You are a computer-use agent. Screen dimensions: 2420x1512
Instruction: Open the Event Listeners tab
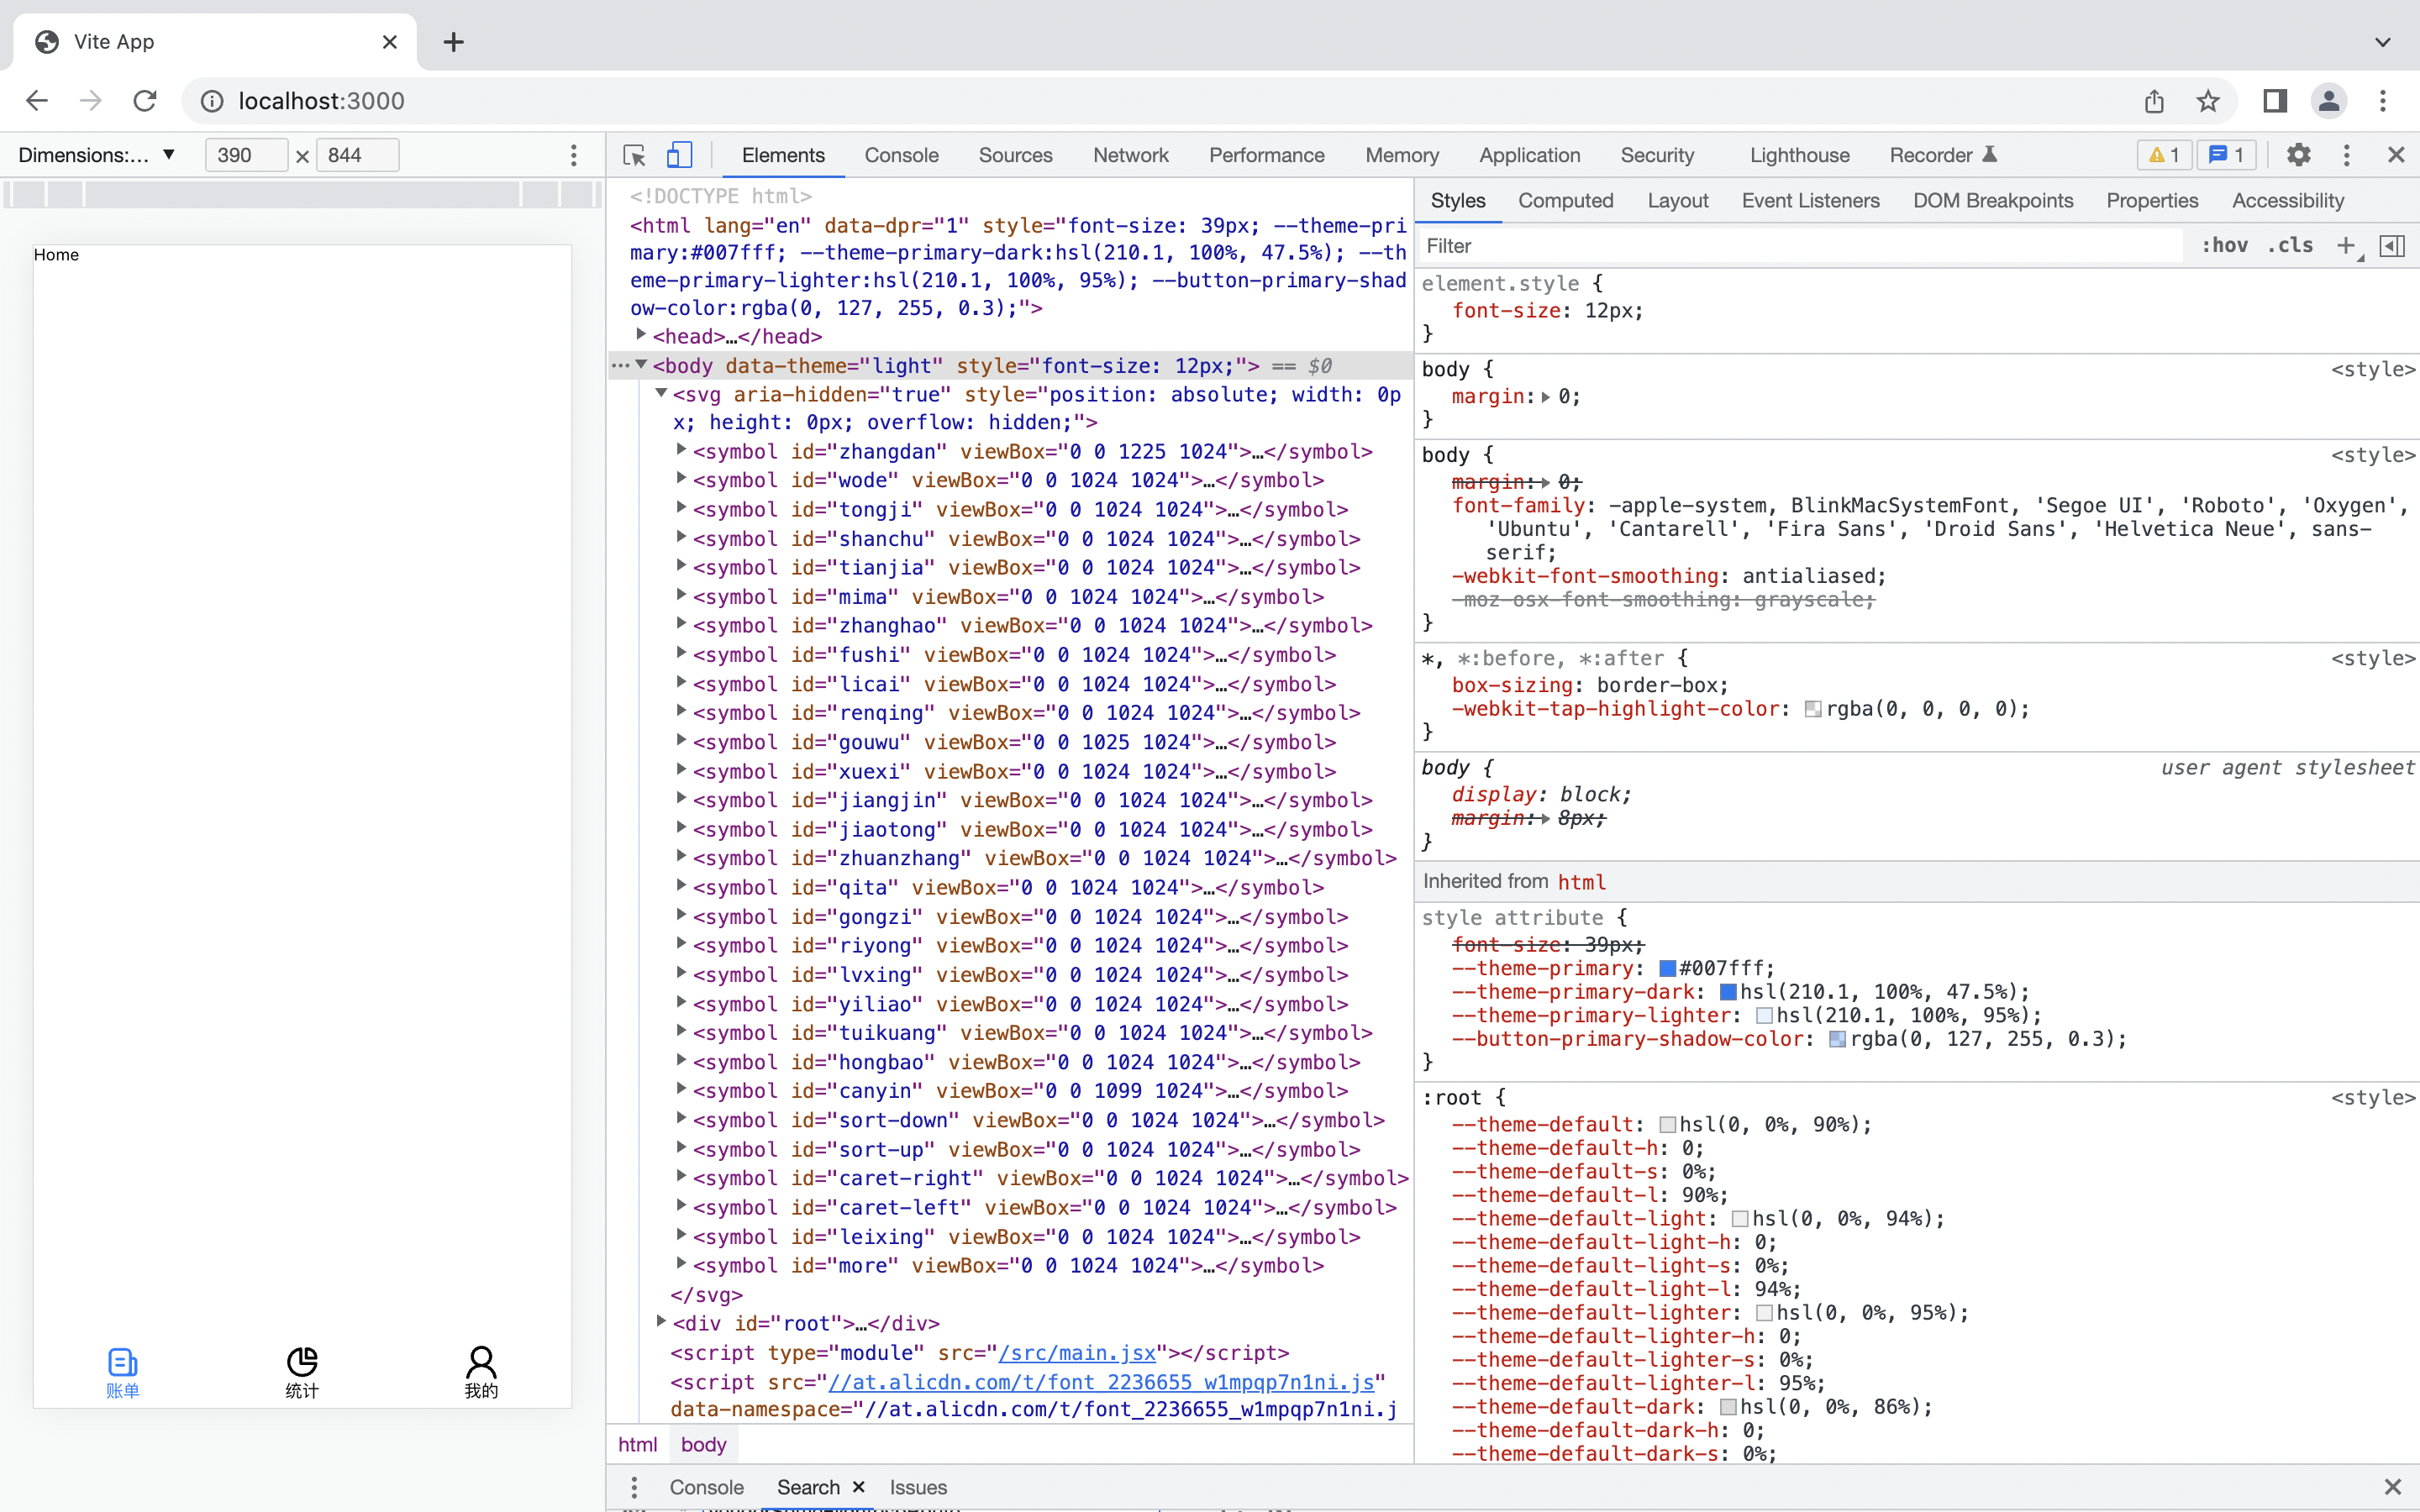click(1810, 201)
